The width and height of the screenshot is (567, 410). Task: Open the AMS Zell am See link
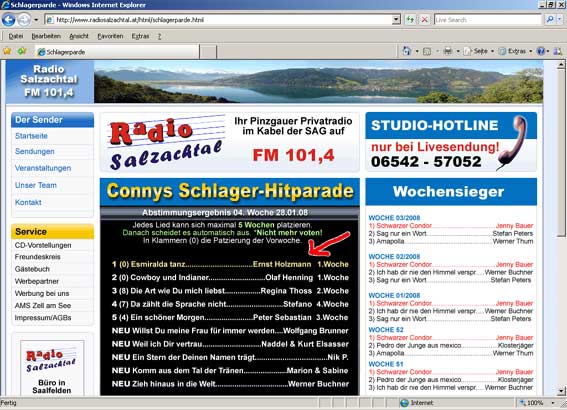pyautogui.click(x=43, y=306)
